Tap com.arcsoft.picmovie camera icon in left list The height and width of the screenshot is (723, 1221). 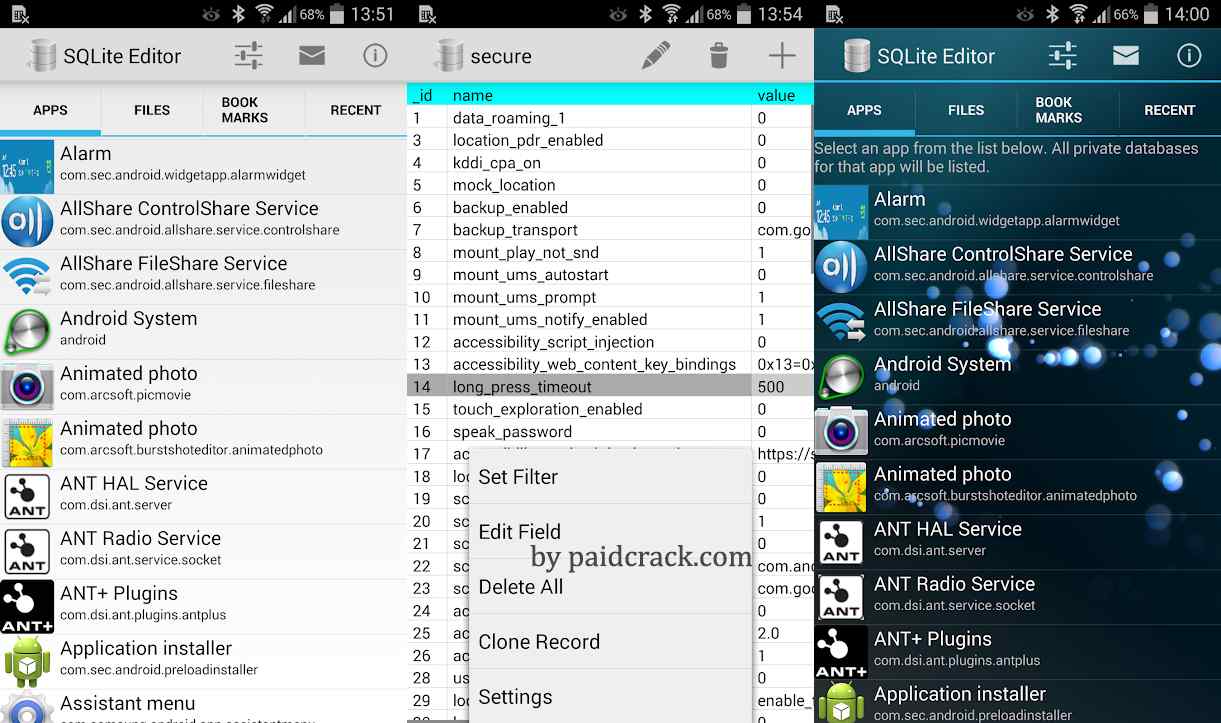click(27, 386)
